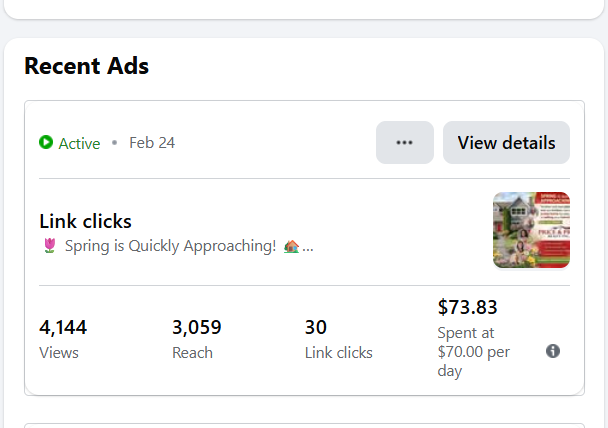Click the Recent Ads heading
Image resolution: width=608 pixels, height=428 pixels.
[86, 67]
